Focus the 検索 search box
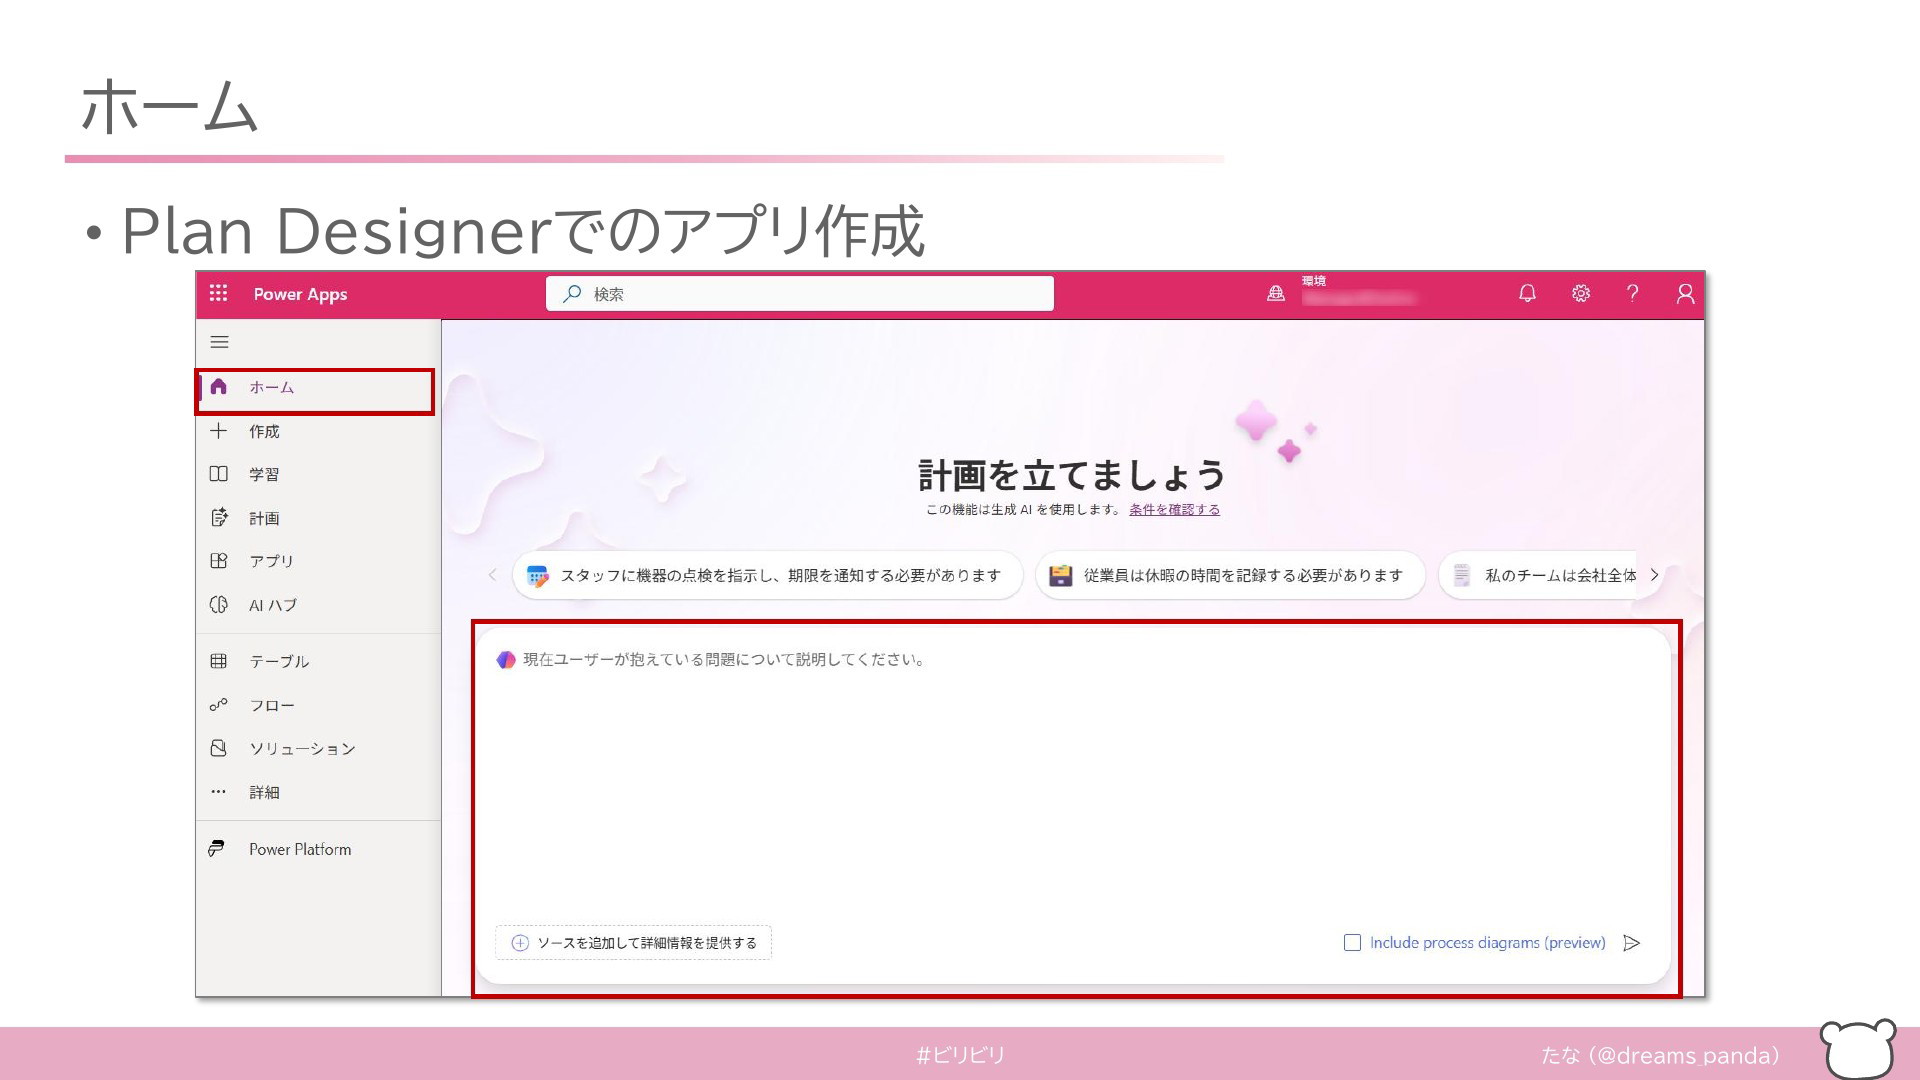Image resolution: width=1920 pixels, height=1080 pixels. click(800, 293)
